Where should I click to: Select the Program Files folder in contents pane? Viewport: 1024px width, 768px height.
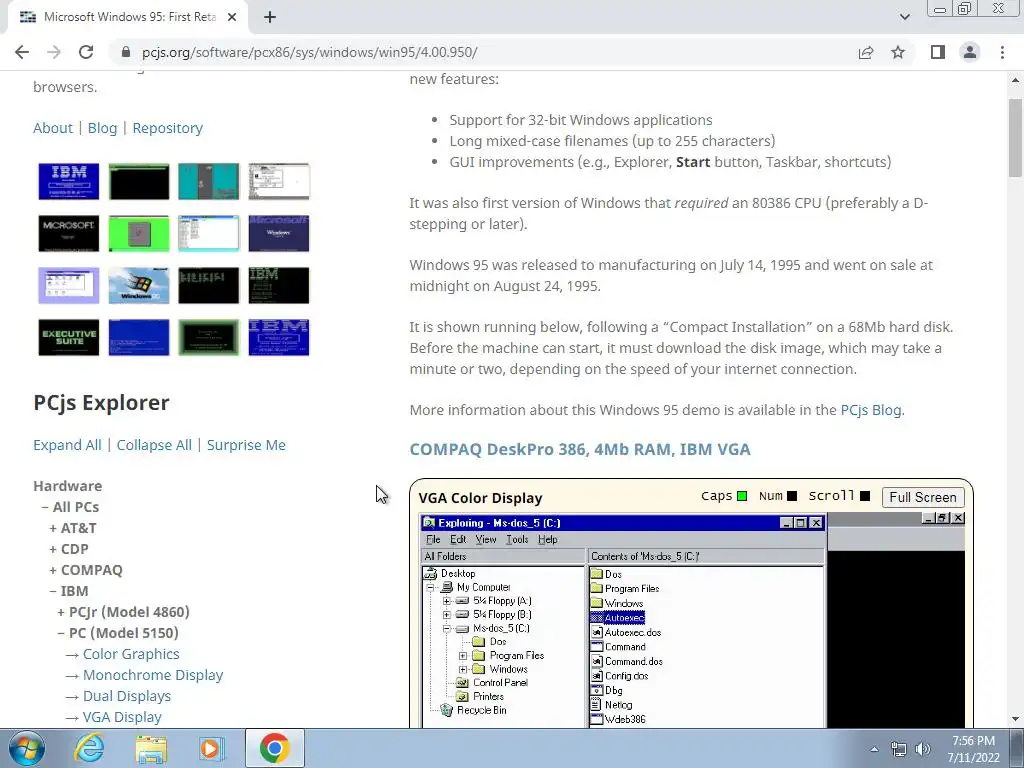(x=632, y=588)
